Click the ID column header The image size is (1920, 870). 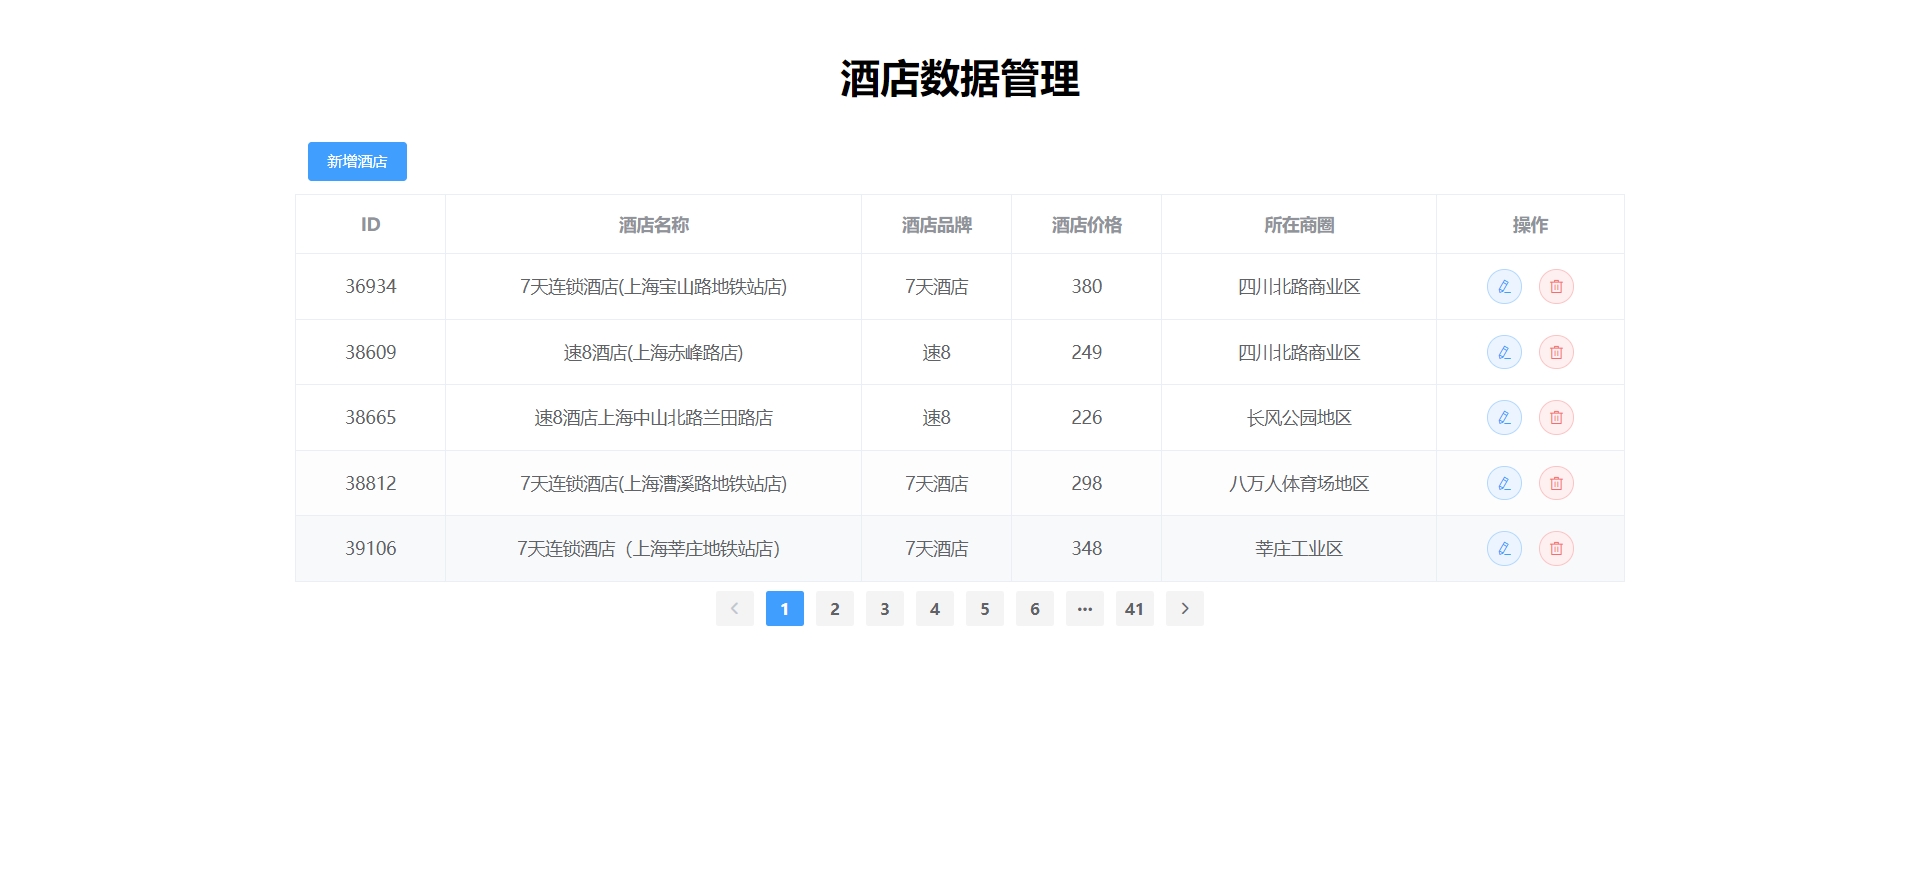(x=371, y=225)
